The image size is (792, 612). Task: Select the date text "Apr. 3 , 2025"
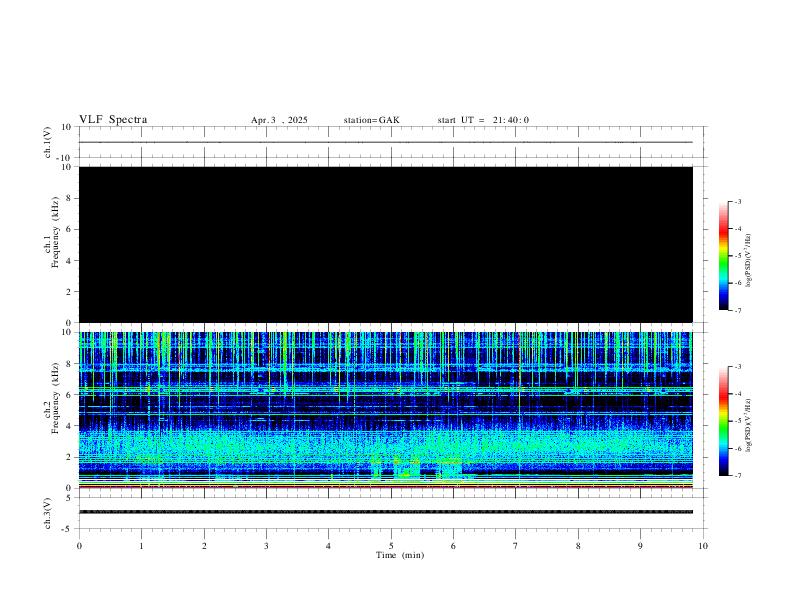point(279,120)
